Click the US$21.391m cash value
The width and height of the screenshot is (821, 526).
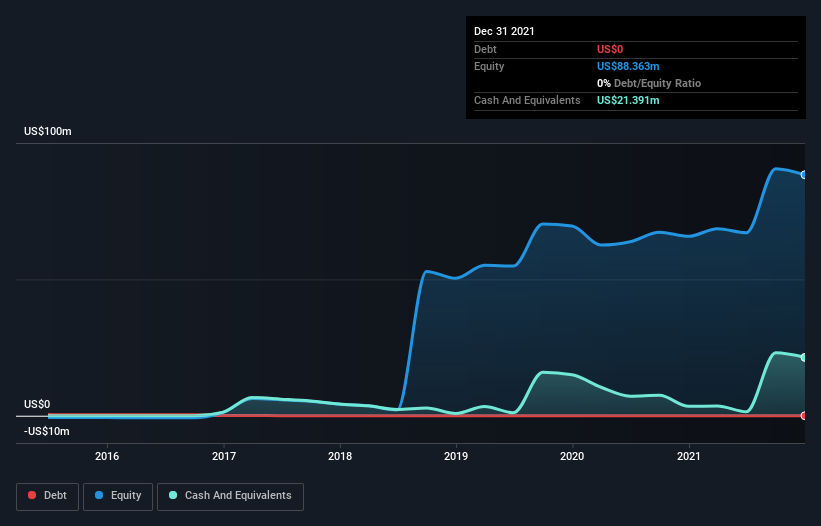[x=628, y=100]
